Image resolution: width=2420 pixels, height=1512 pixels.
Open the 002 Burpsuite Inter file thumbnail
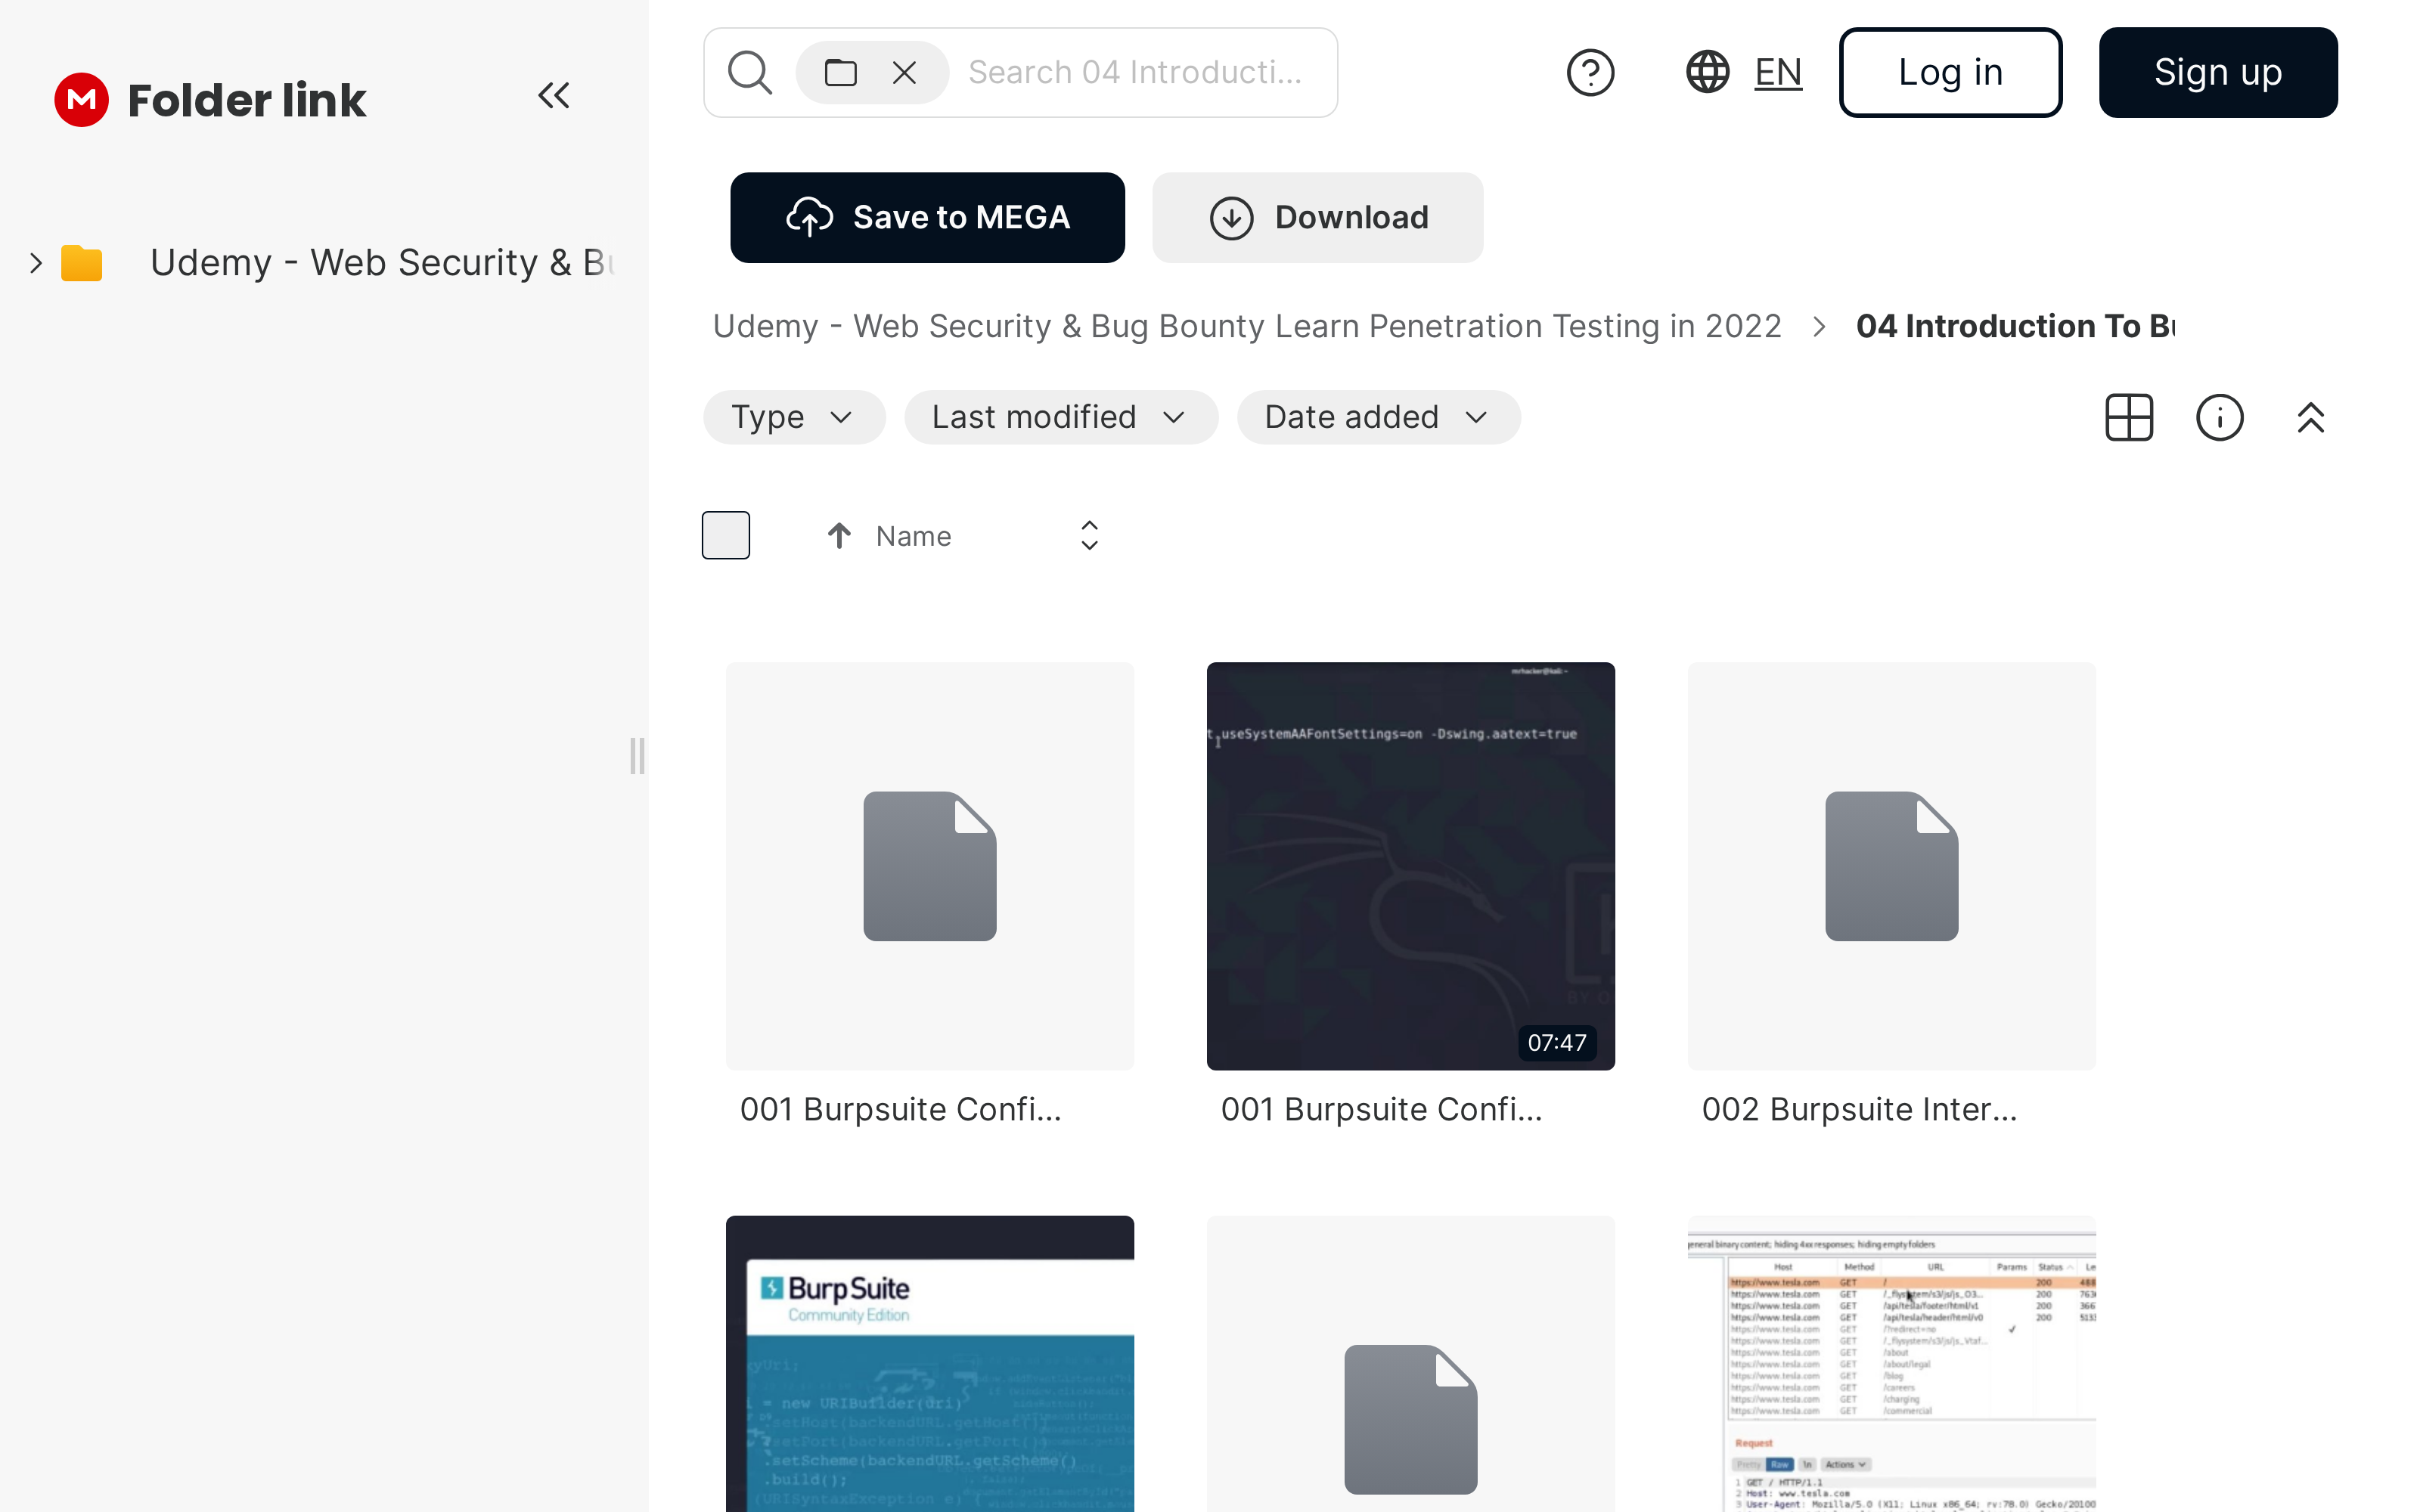click(x=1892, y=866)
